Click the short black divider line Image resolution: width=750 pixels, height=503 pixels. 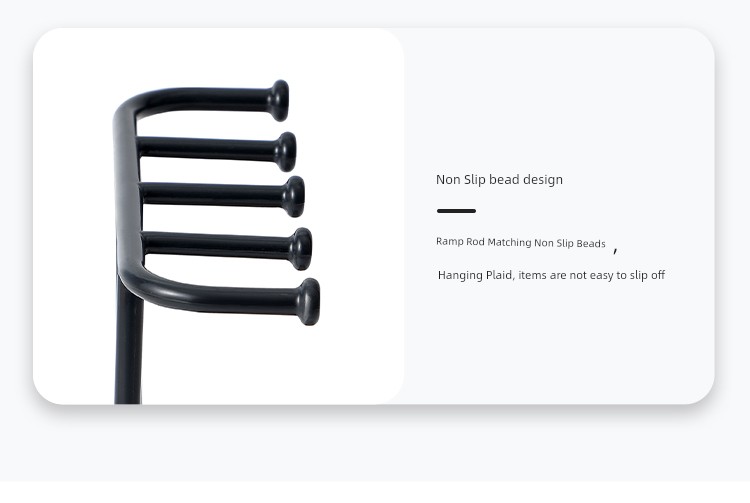coord(456,210)
